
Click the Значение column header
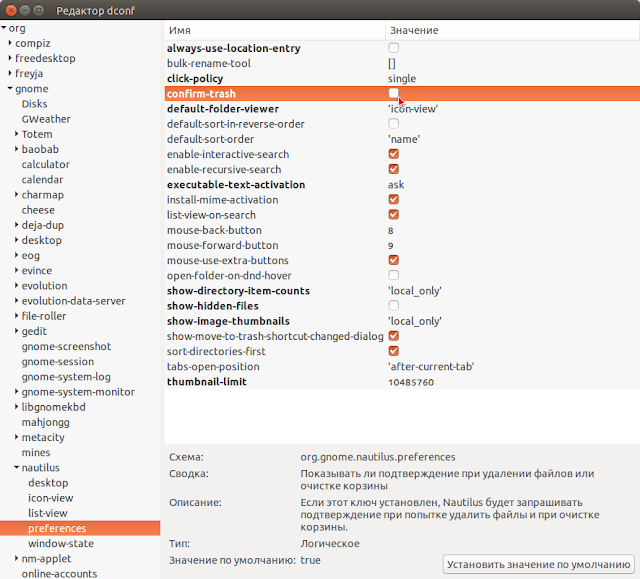click(x=513, y=30)
